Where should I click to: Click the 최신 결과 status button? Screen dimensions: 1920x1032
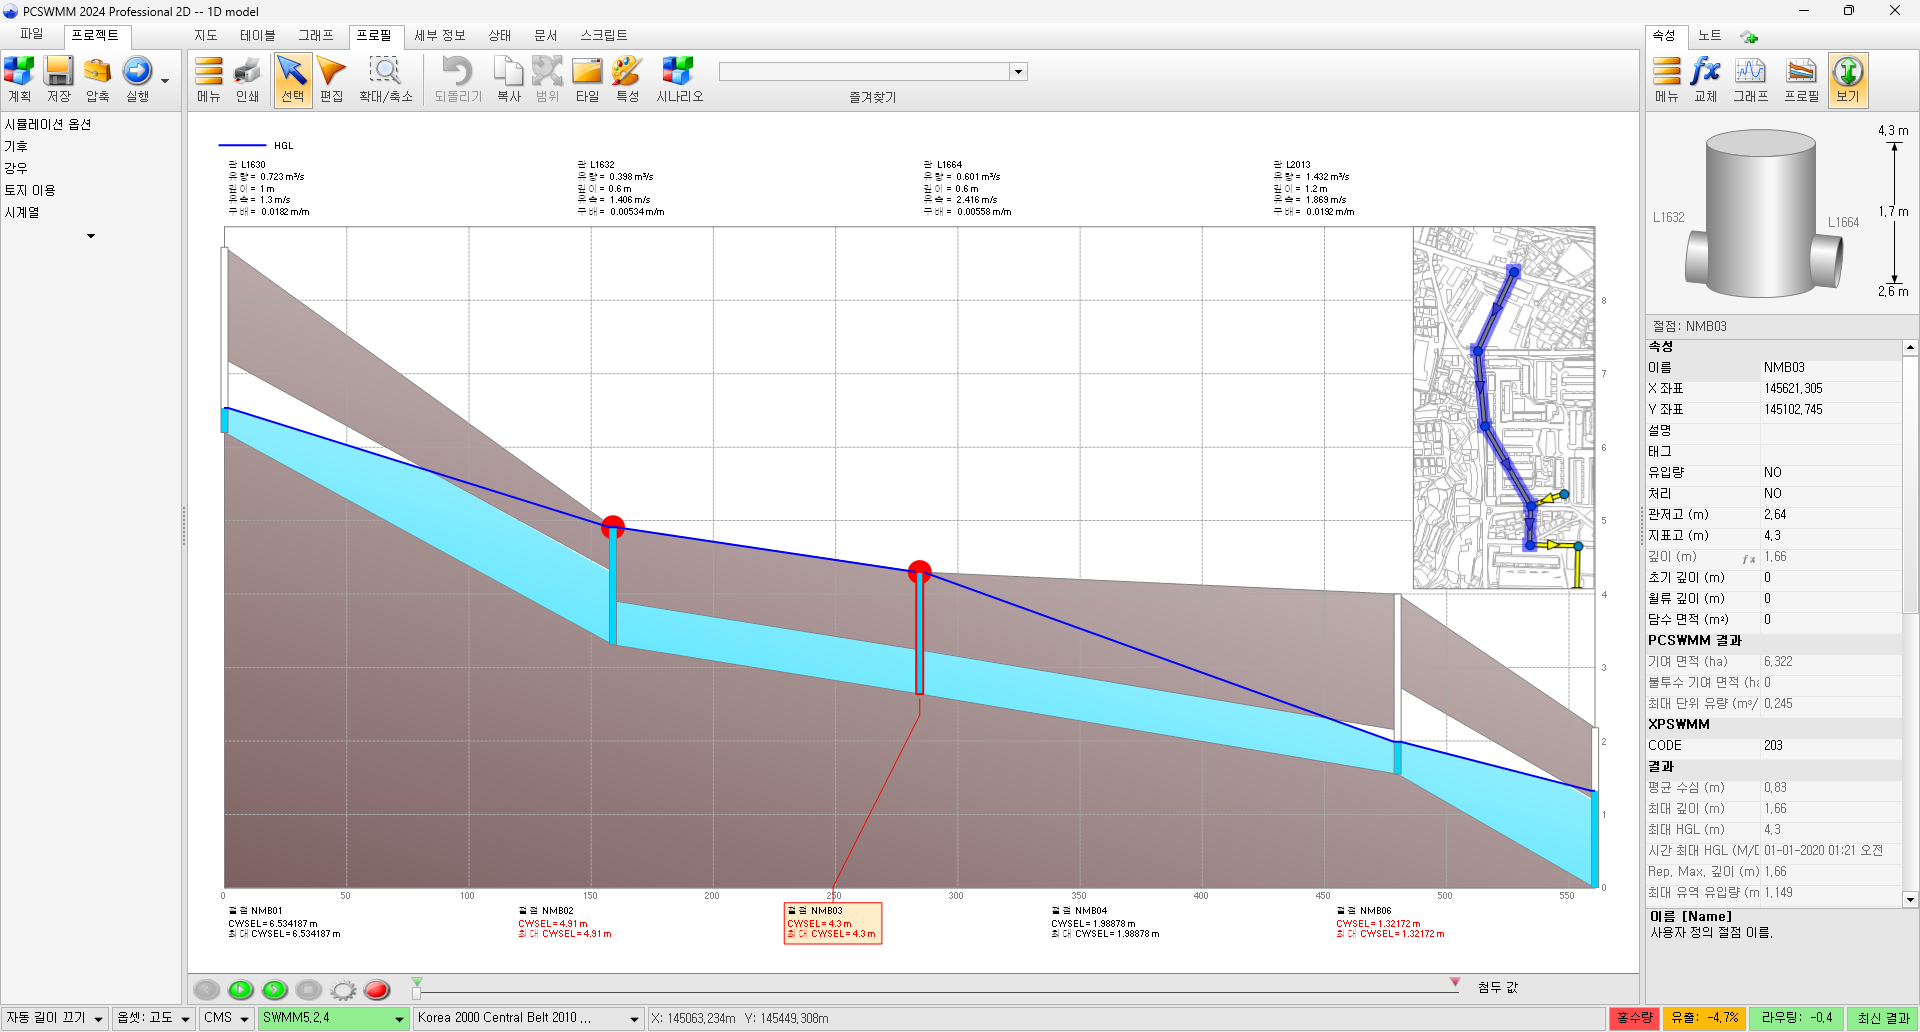[x=1883, y=1018]
